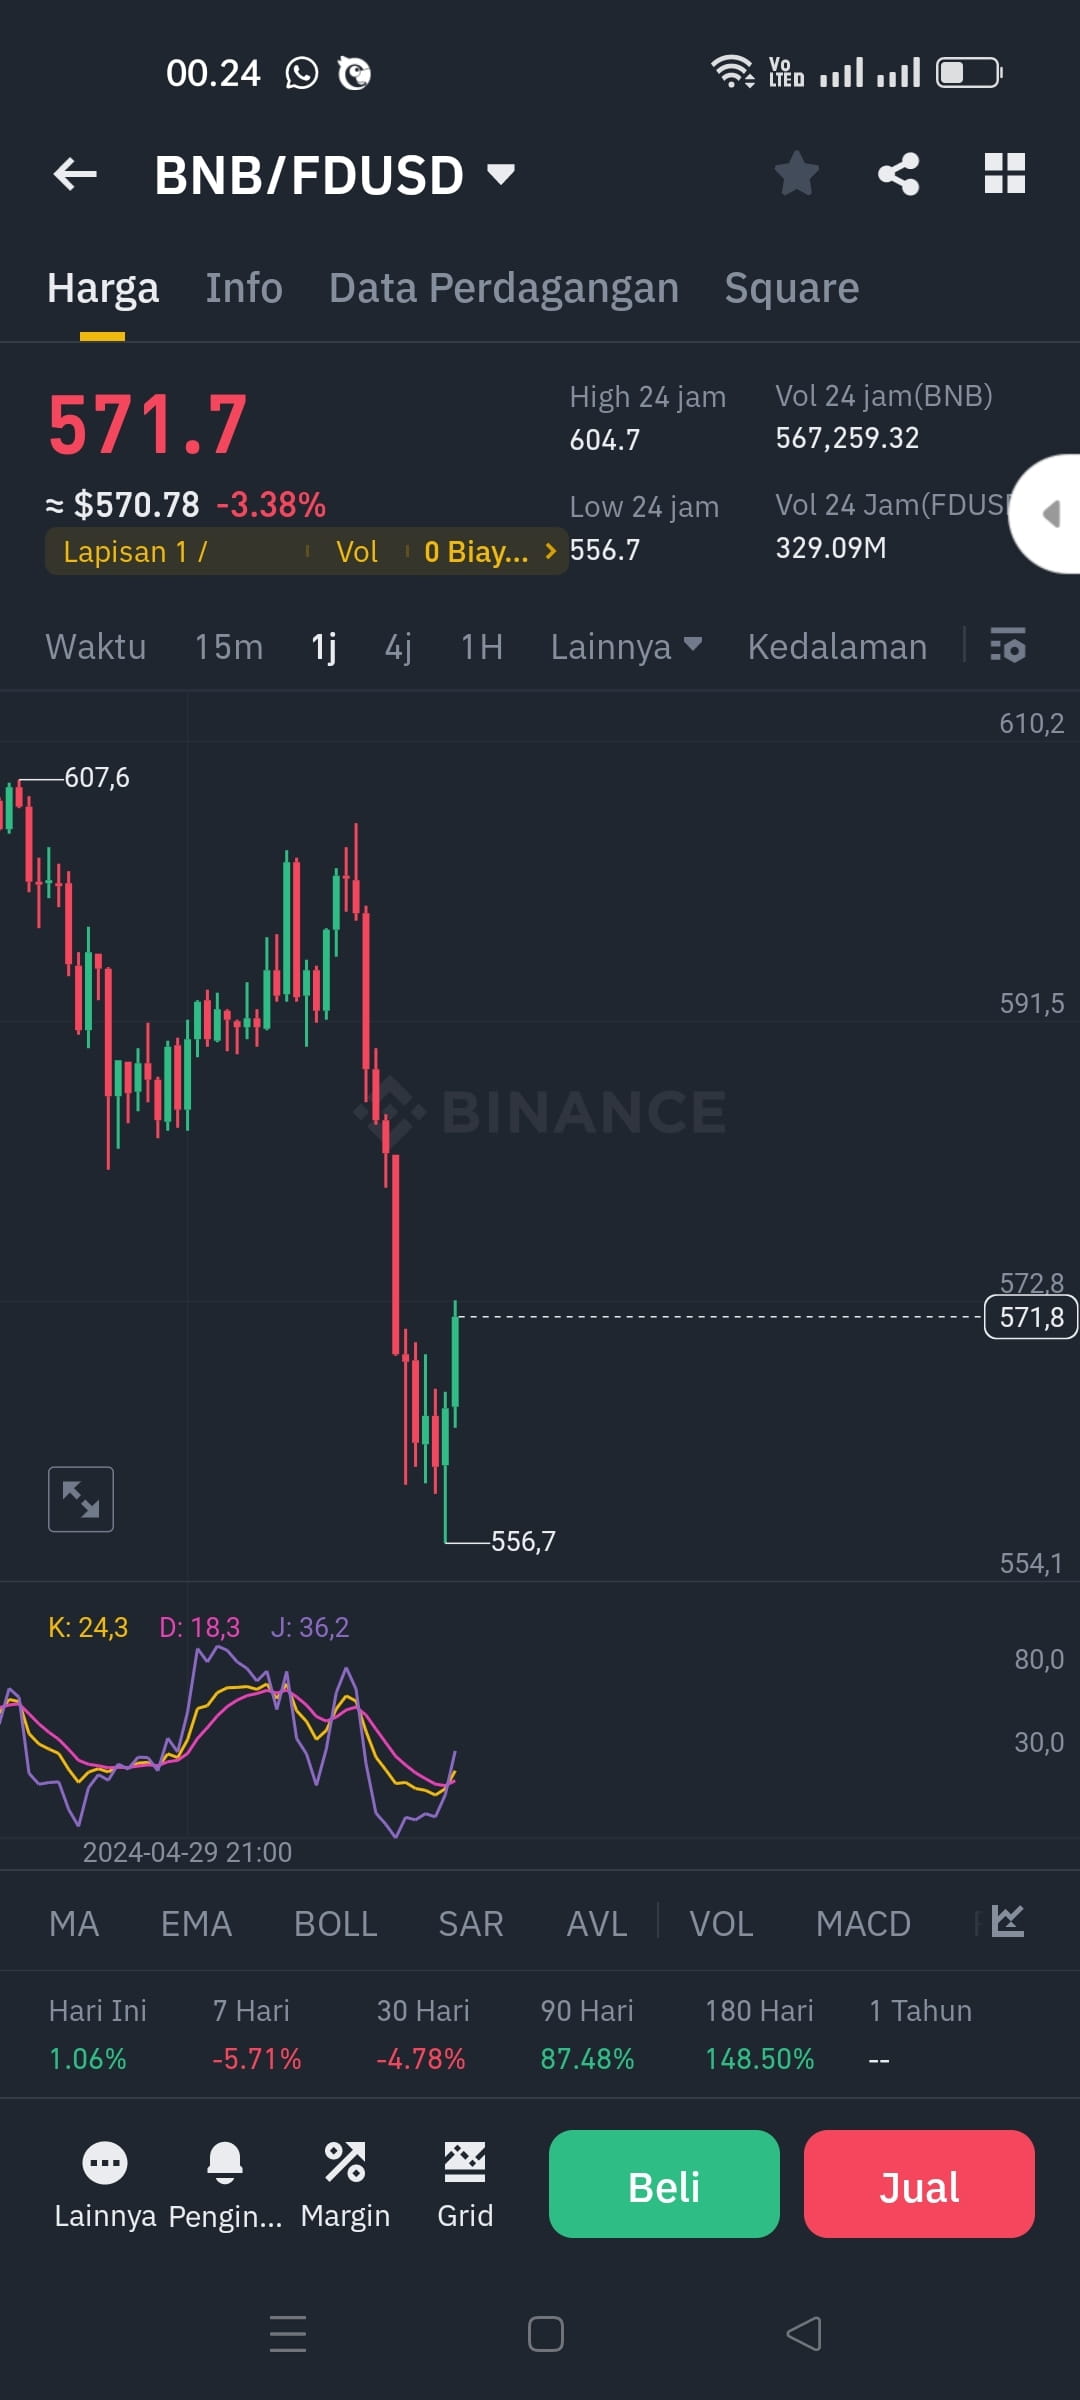Open chart settings icon beside Kedalaman
The width and height of the screenshot is (1080, 2400).
tap(1008, 647)
